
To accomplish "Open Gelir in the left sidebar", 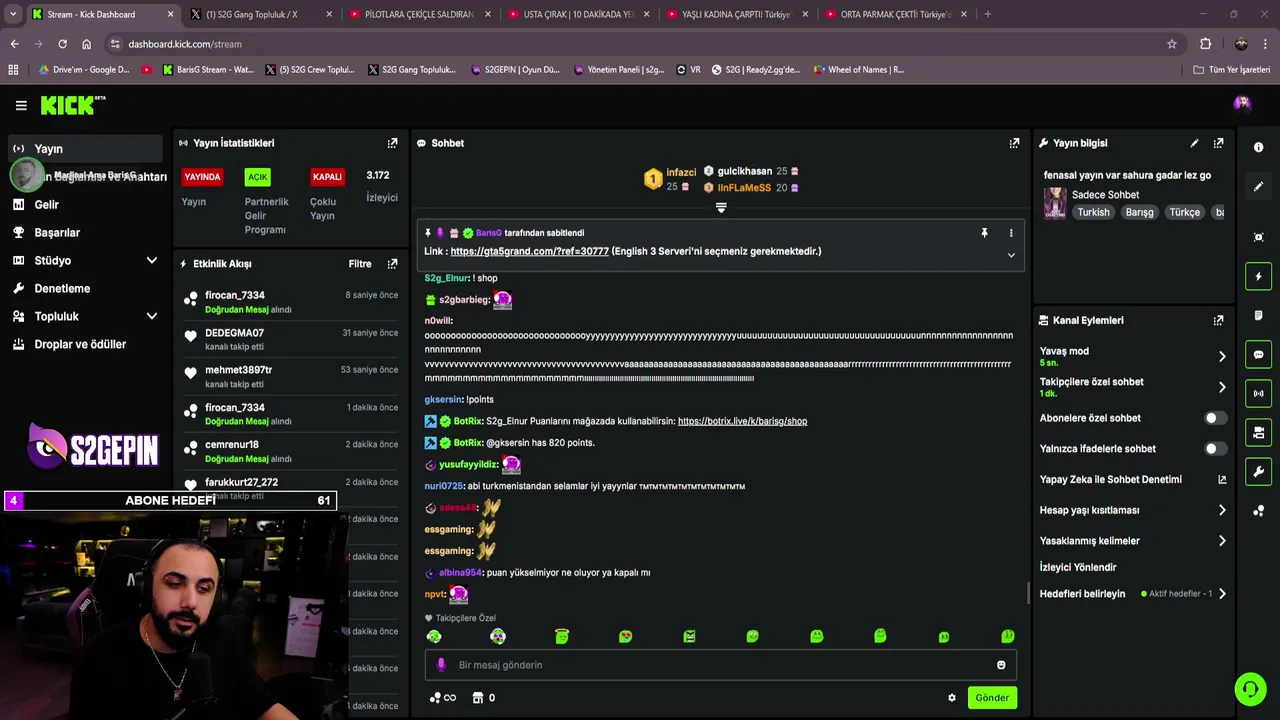I will pyautogui.click(x=86, y=204).
